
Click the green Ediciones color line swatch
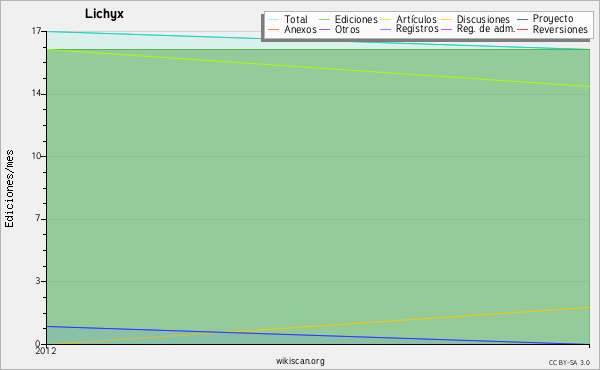coord(324,20)
